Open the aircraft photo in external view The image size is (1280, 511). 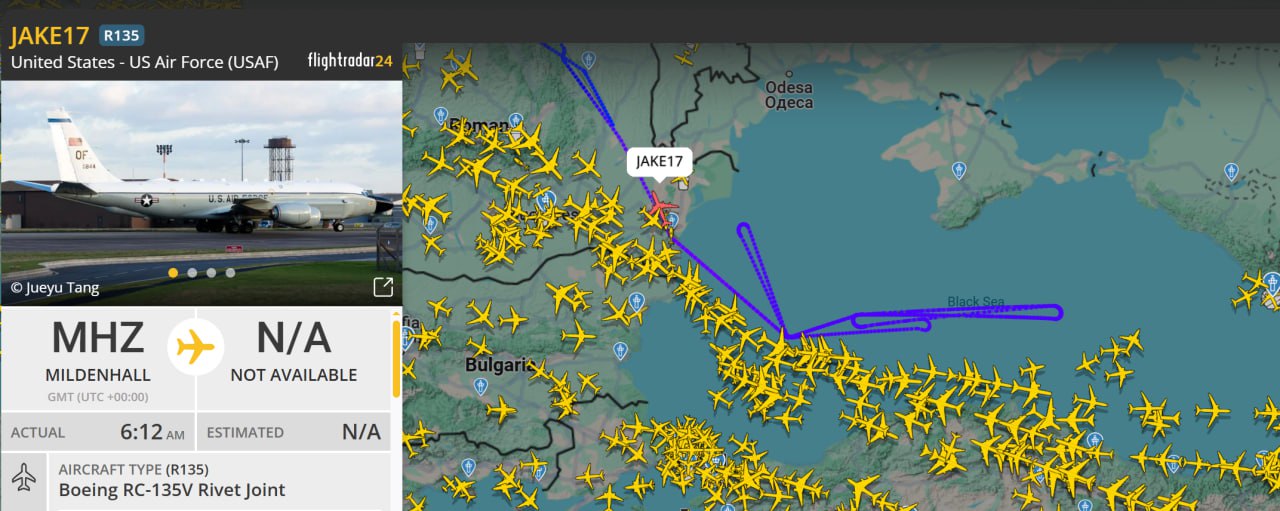382,288
